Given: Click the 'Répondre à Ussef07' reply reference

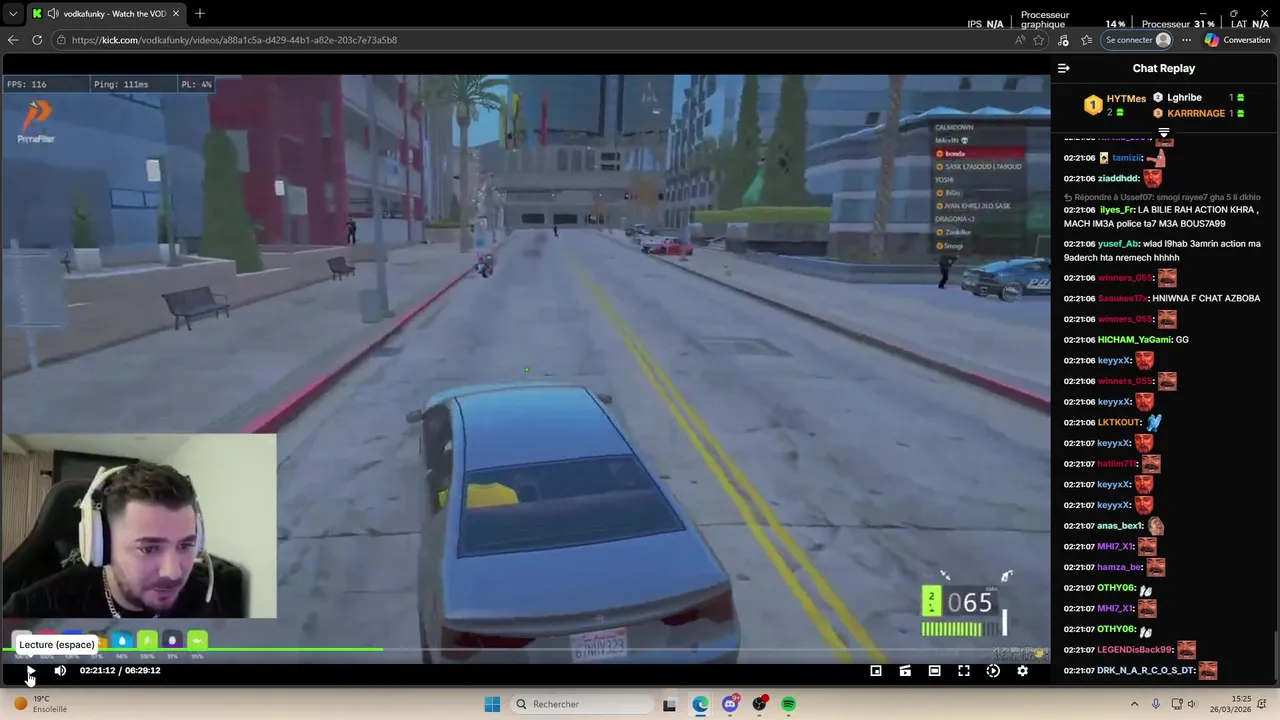Looking at the screenshot, I should click(1162, 197).
